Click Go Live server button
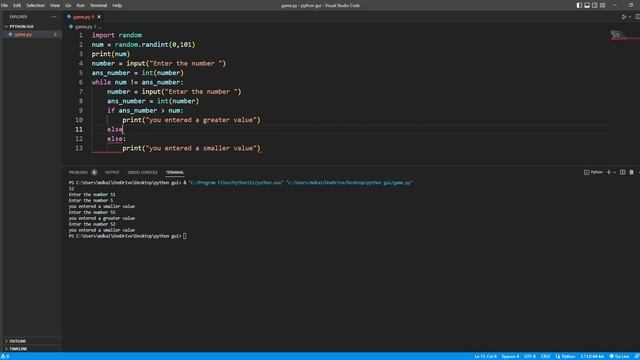 [x=619, y=356]
